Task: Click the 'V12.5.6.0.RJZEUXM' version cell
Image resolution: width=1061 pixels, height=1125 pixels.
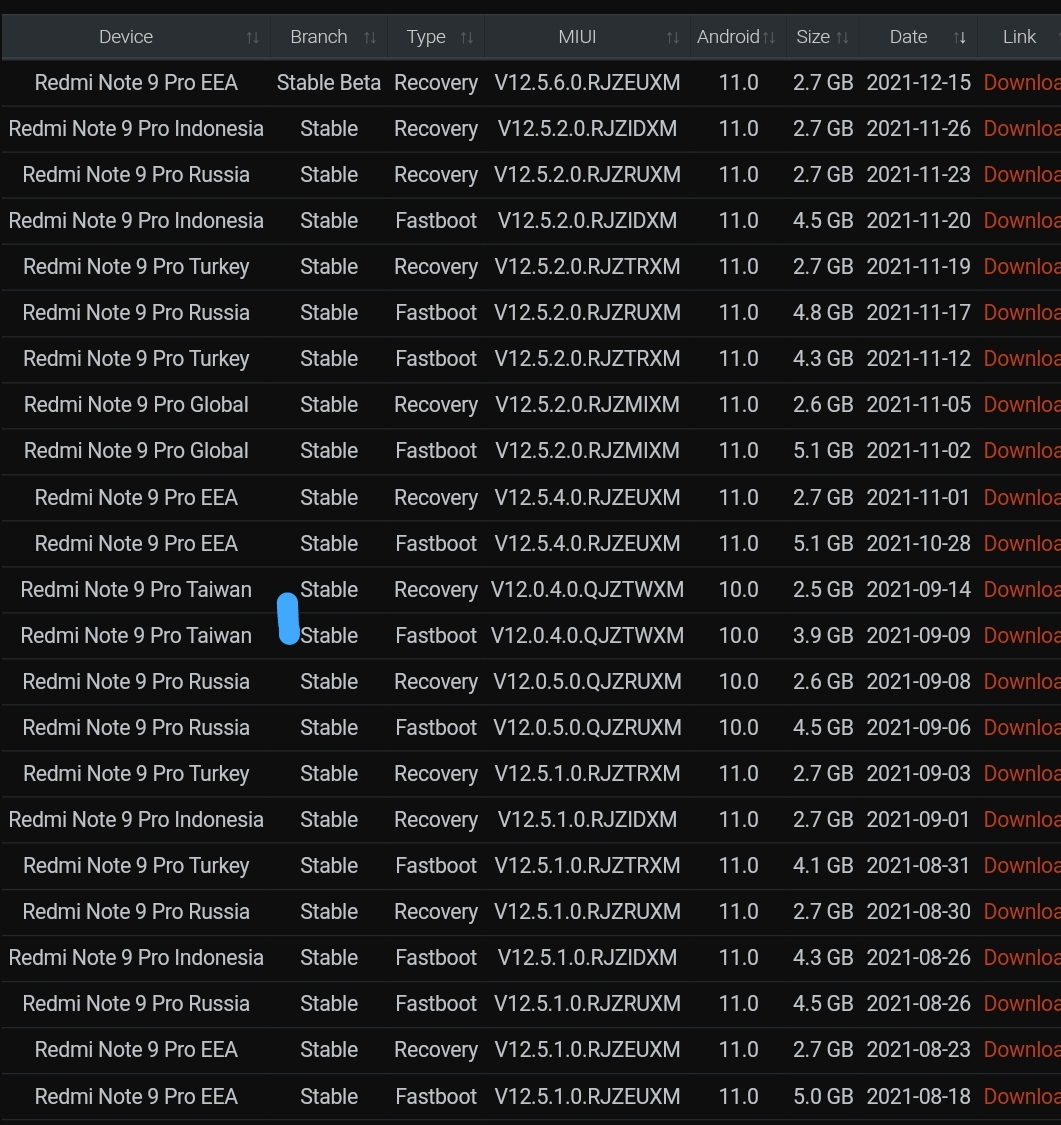Action: (x=587, y=83)
